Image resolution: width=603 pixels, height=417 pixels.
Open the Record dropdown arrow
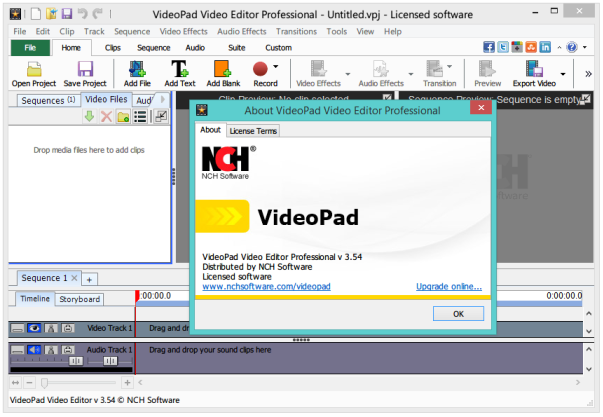click(x=276, y=67)
